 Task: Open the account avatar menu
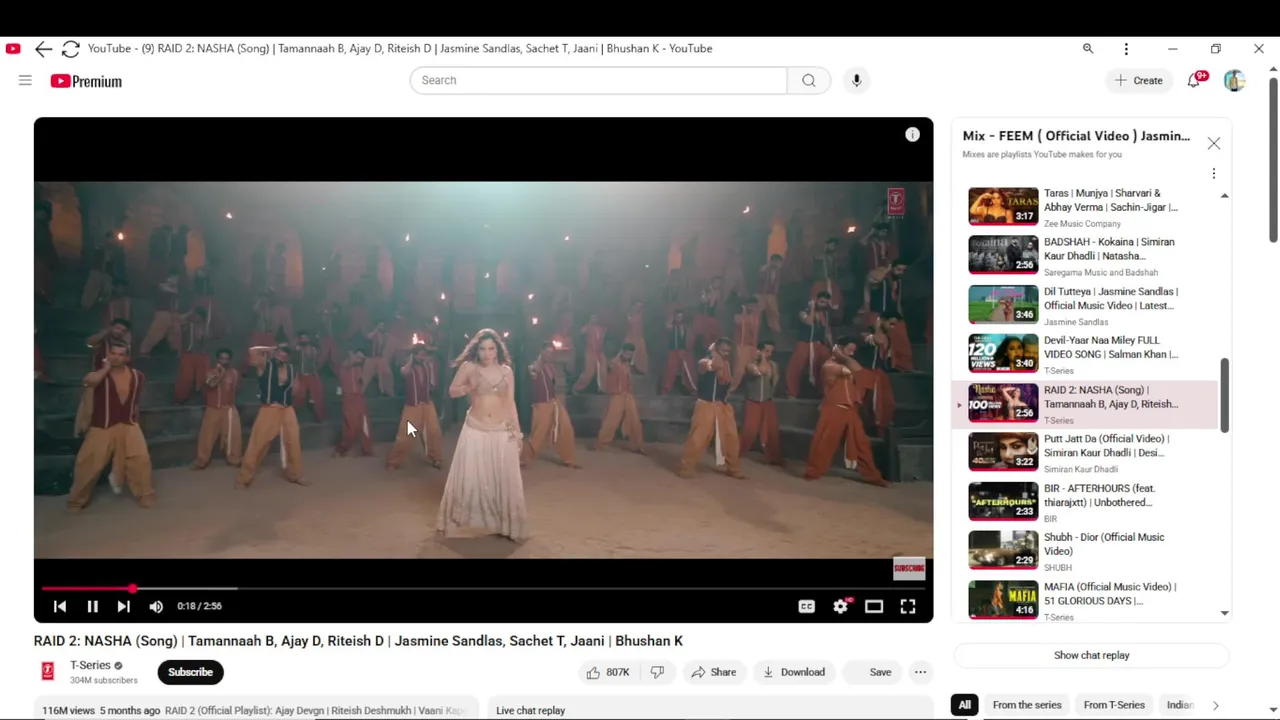[x=1234, y=80]
